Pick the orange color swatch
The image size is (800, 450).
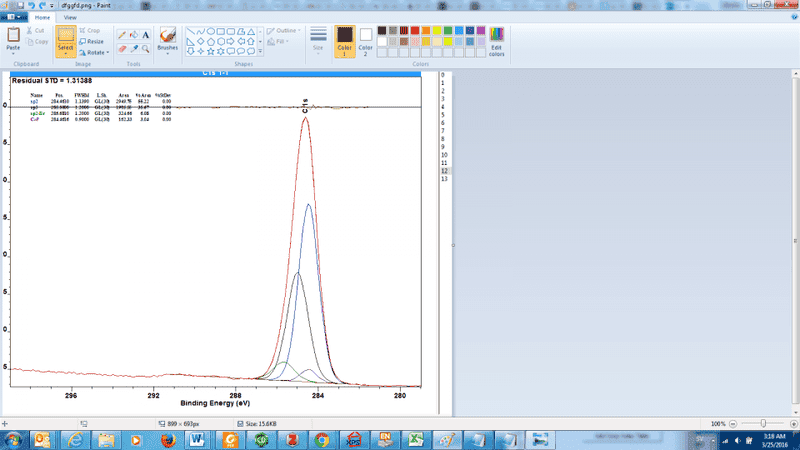tap(426, 31)
